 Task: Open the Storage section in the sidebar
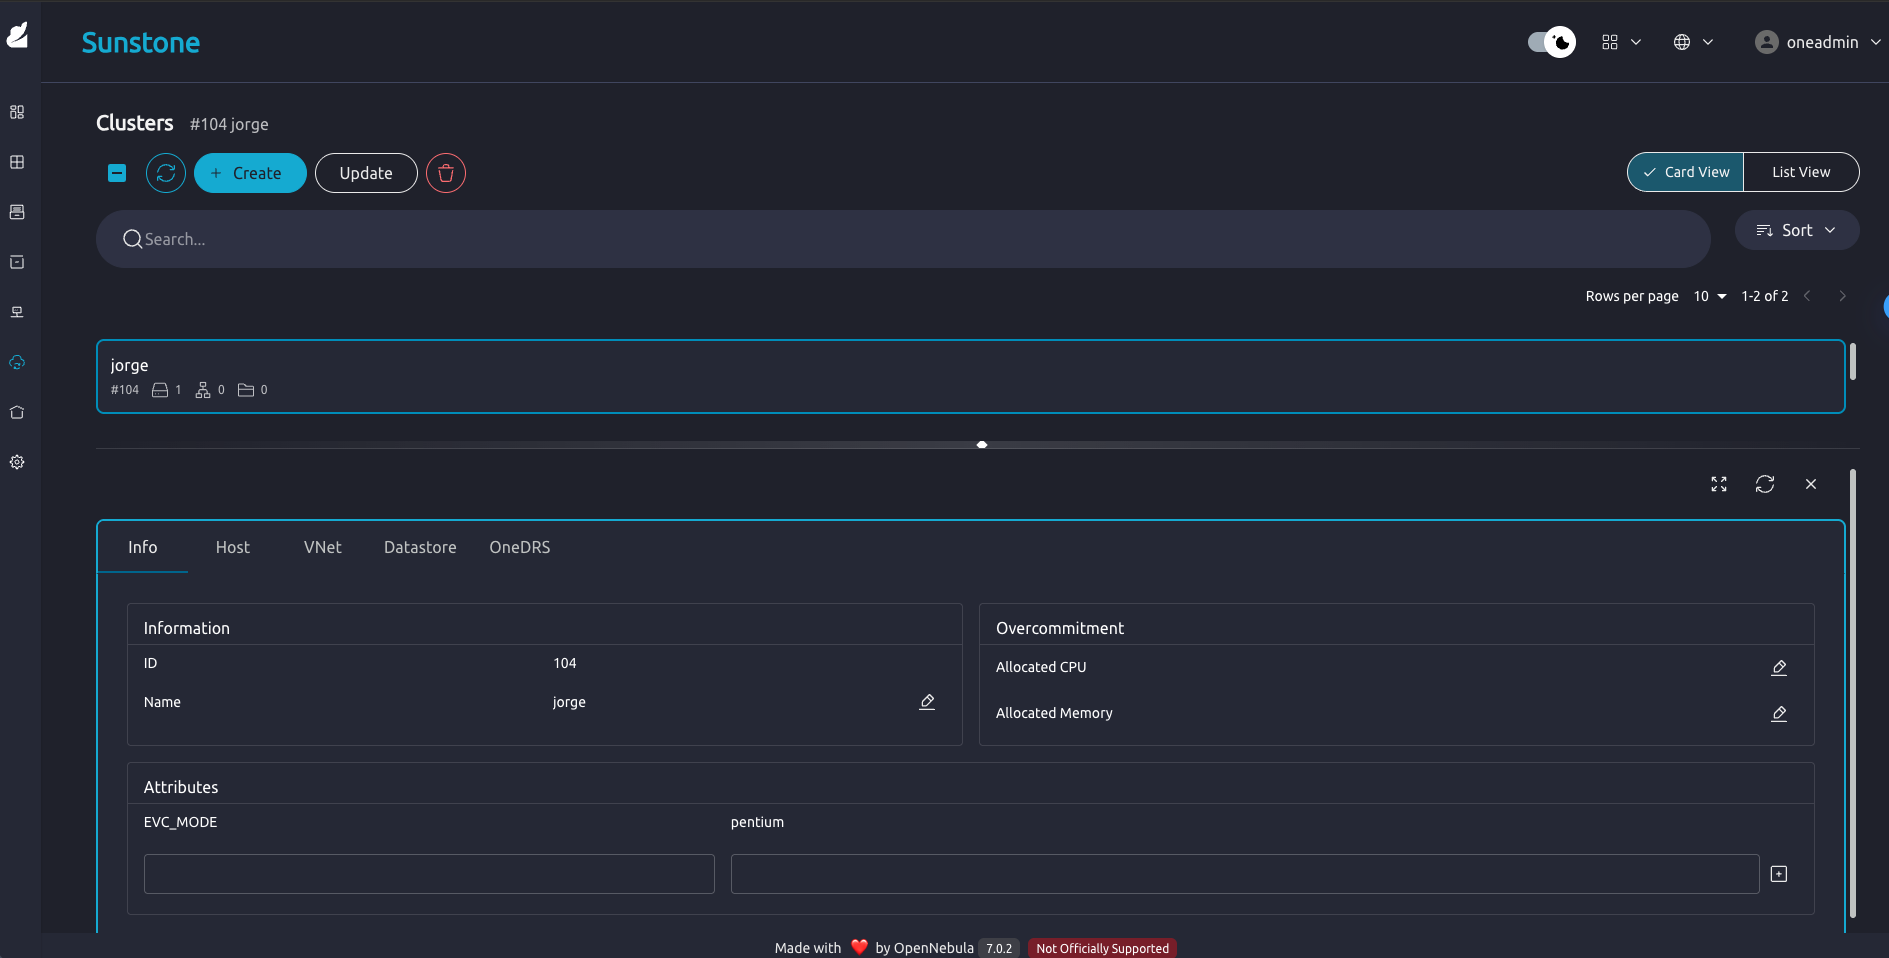(17, 262)
